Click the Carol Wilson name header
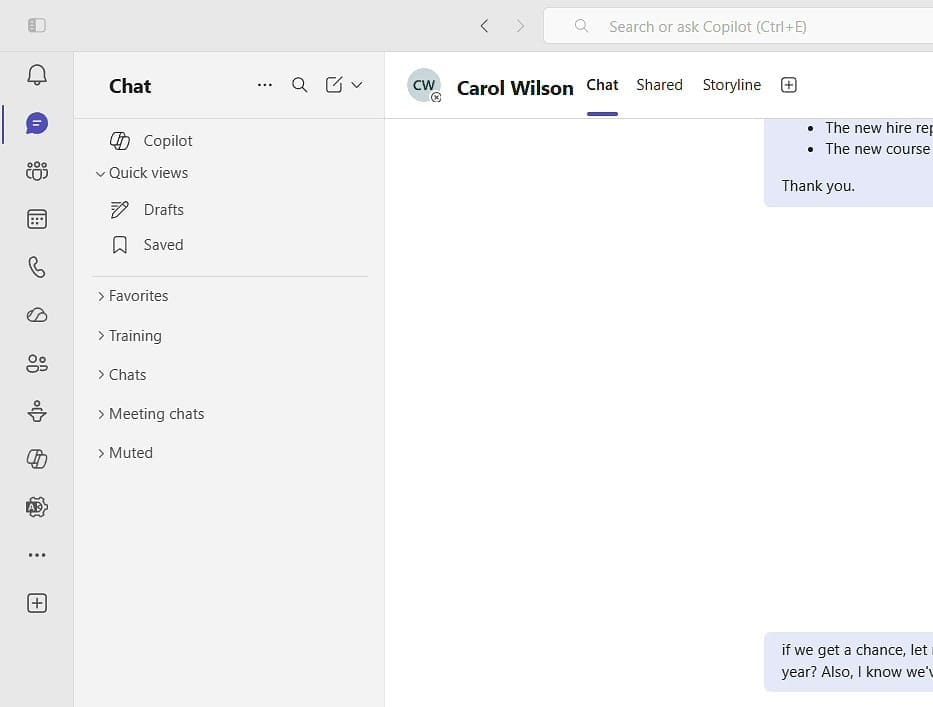The image size is (933, 707). click(515, 88)
